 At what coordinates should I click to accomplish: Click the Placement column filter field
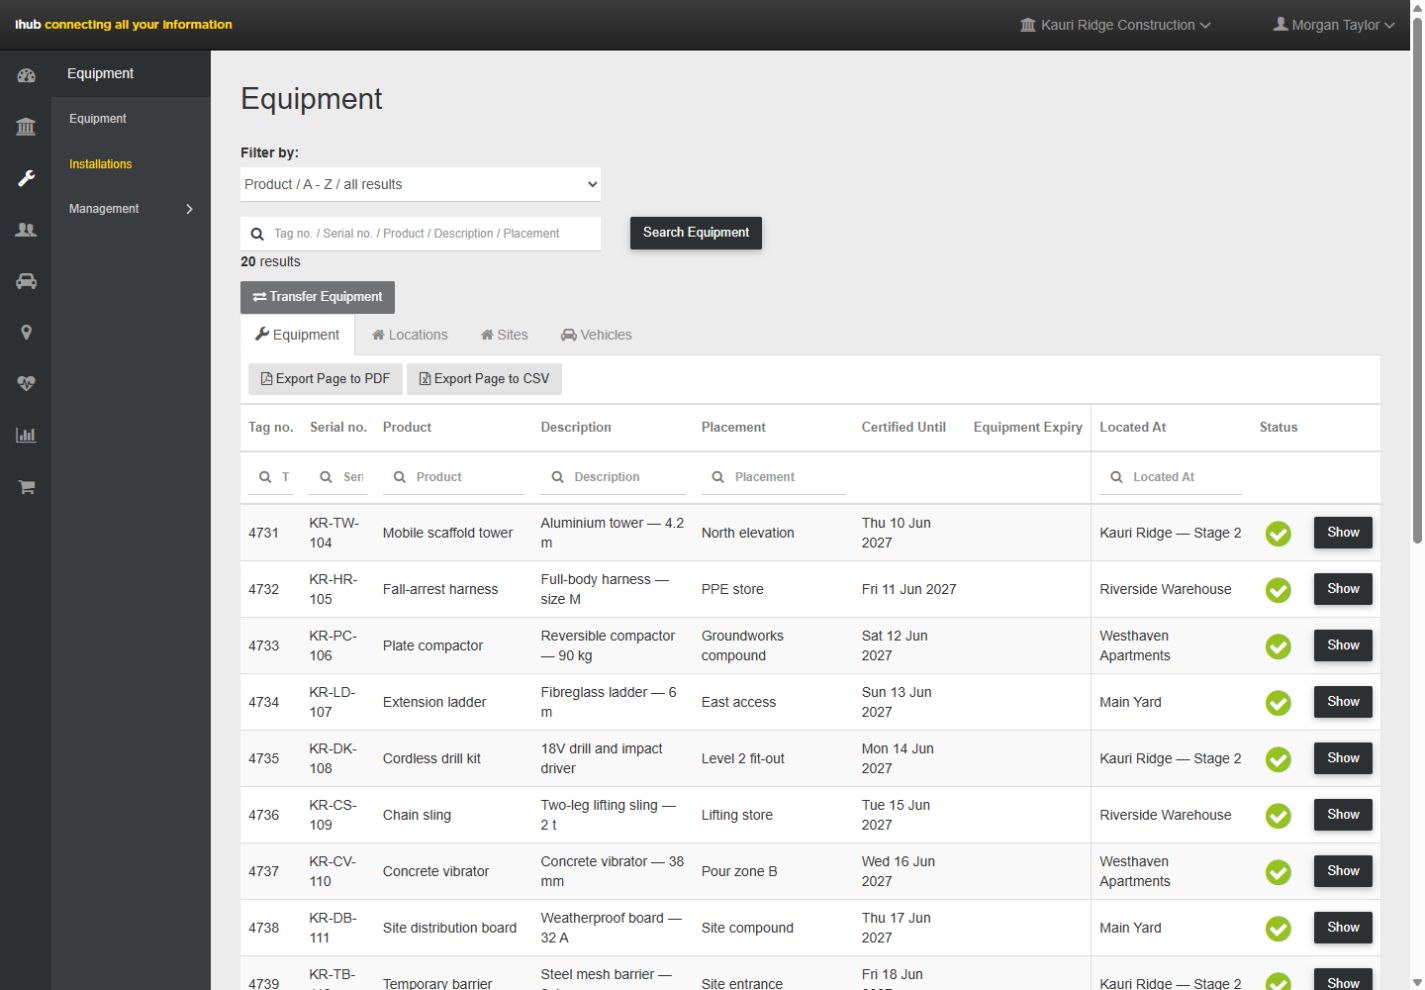pyautogui.click(x=773, y=478)
